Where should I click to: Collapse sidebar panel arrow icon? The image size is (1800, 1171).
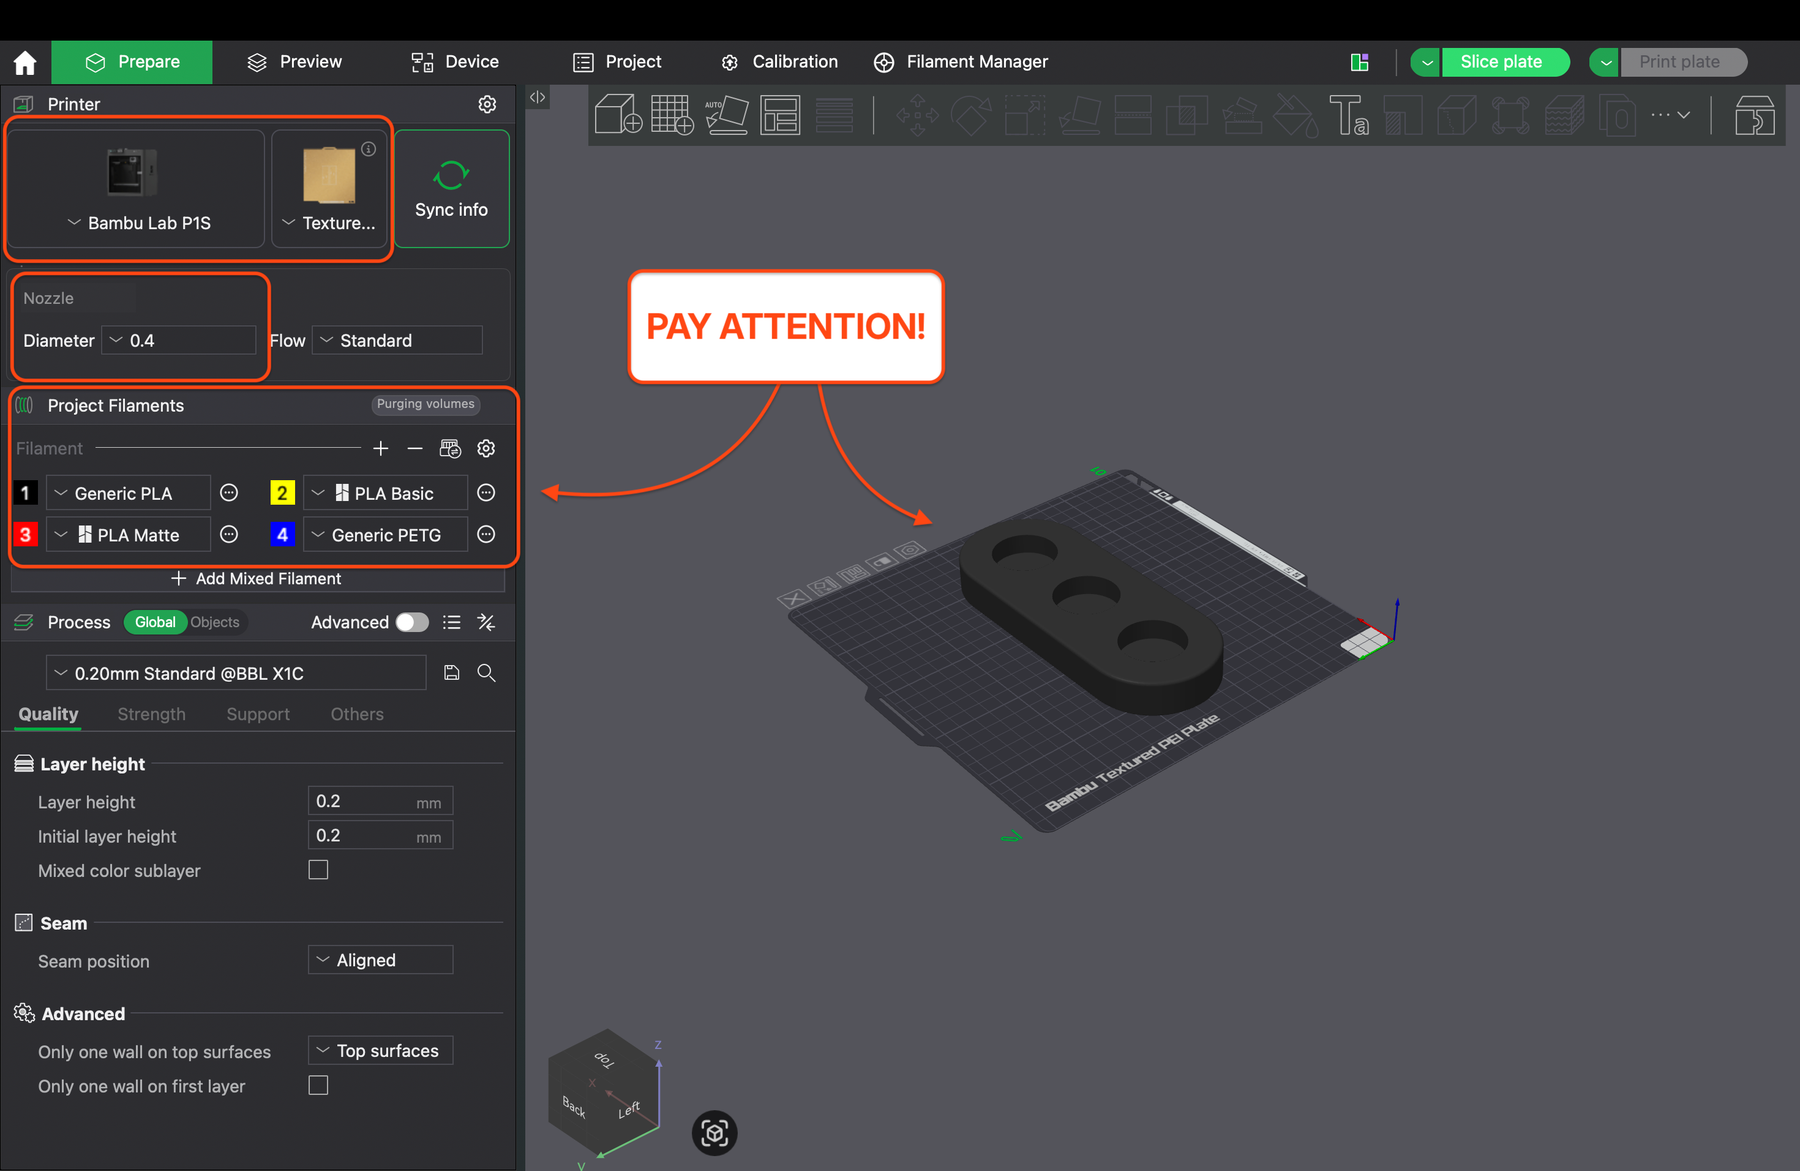(538, 97)
